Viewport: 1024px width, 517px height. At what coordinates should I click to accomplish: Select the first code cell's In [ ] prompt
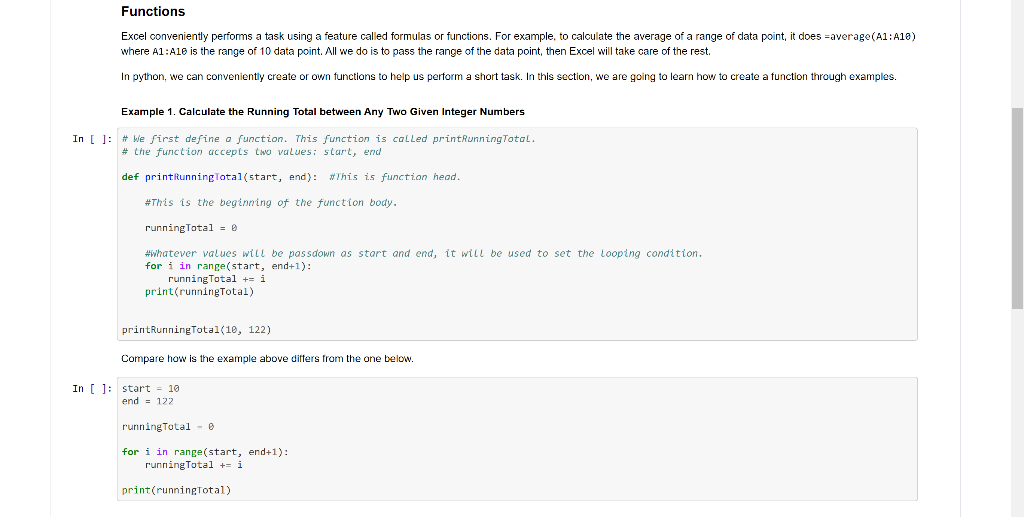(x=92, y=139)
